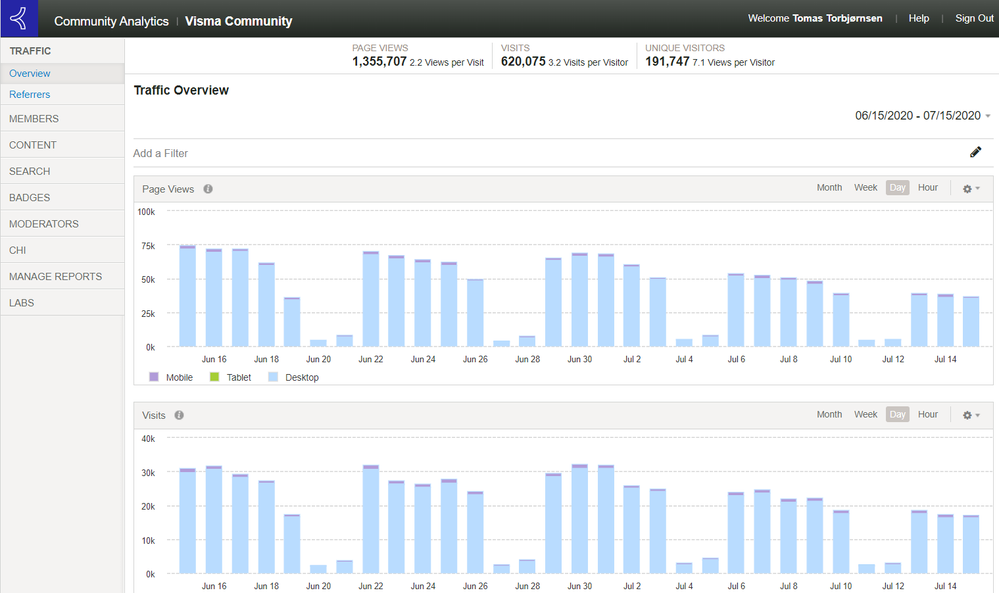Click the Help link in header
The width and height of the screenshot is (999, 593).
(918, 18)
